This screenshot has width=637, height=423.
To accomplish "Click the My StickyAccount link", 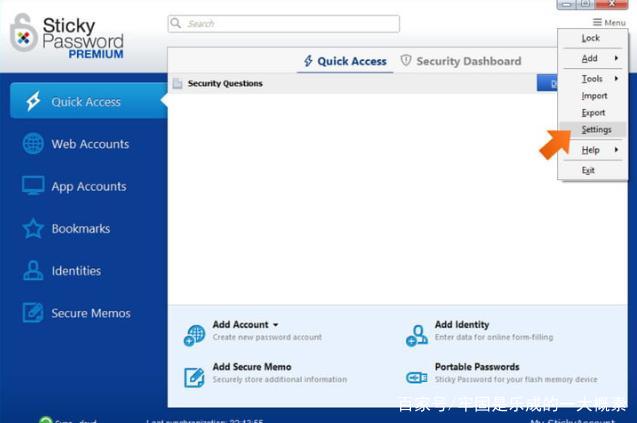I will (572, 421).
